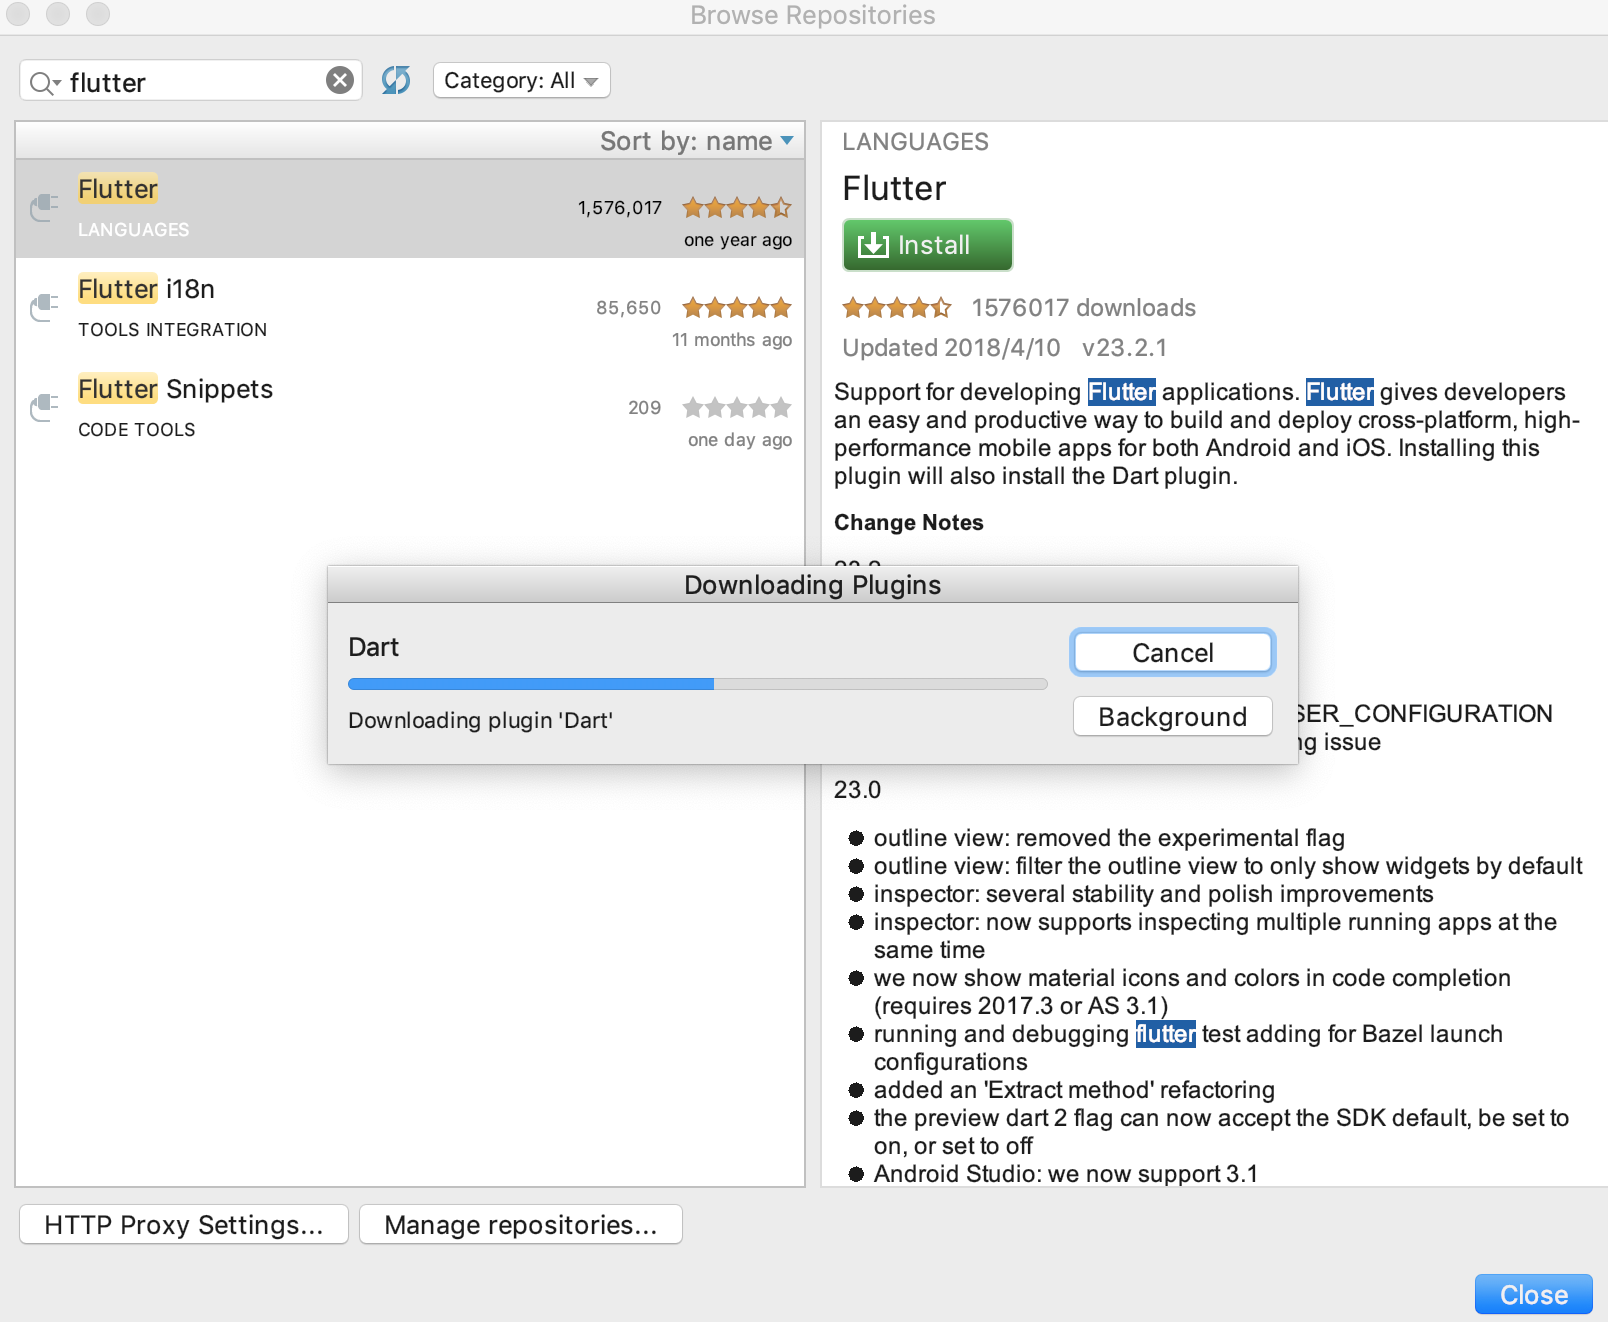
Task: Select the Flutter plugin row
Action: [410, 208]
